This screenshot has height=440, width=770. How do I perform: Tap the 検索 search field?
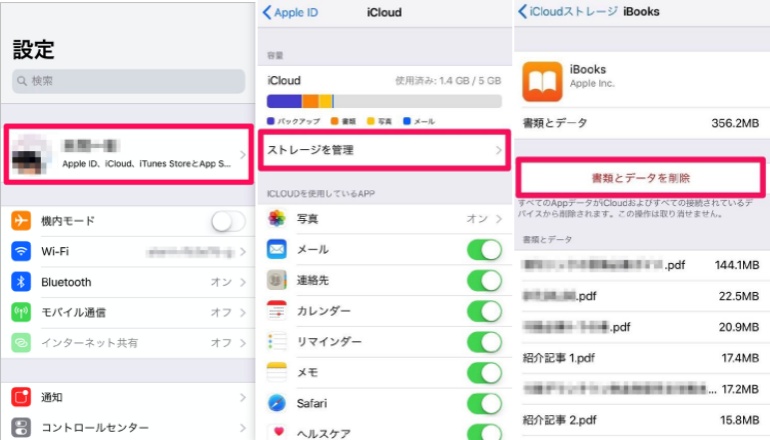tap(129, 81)
